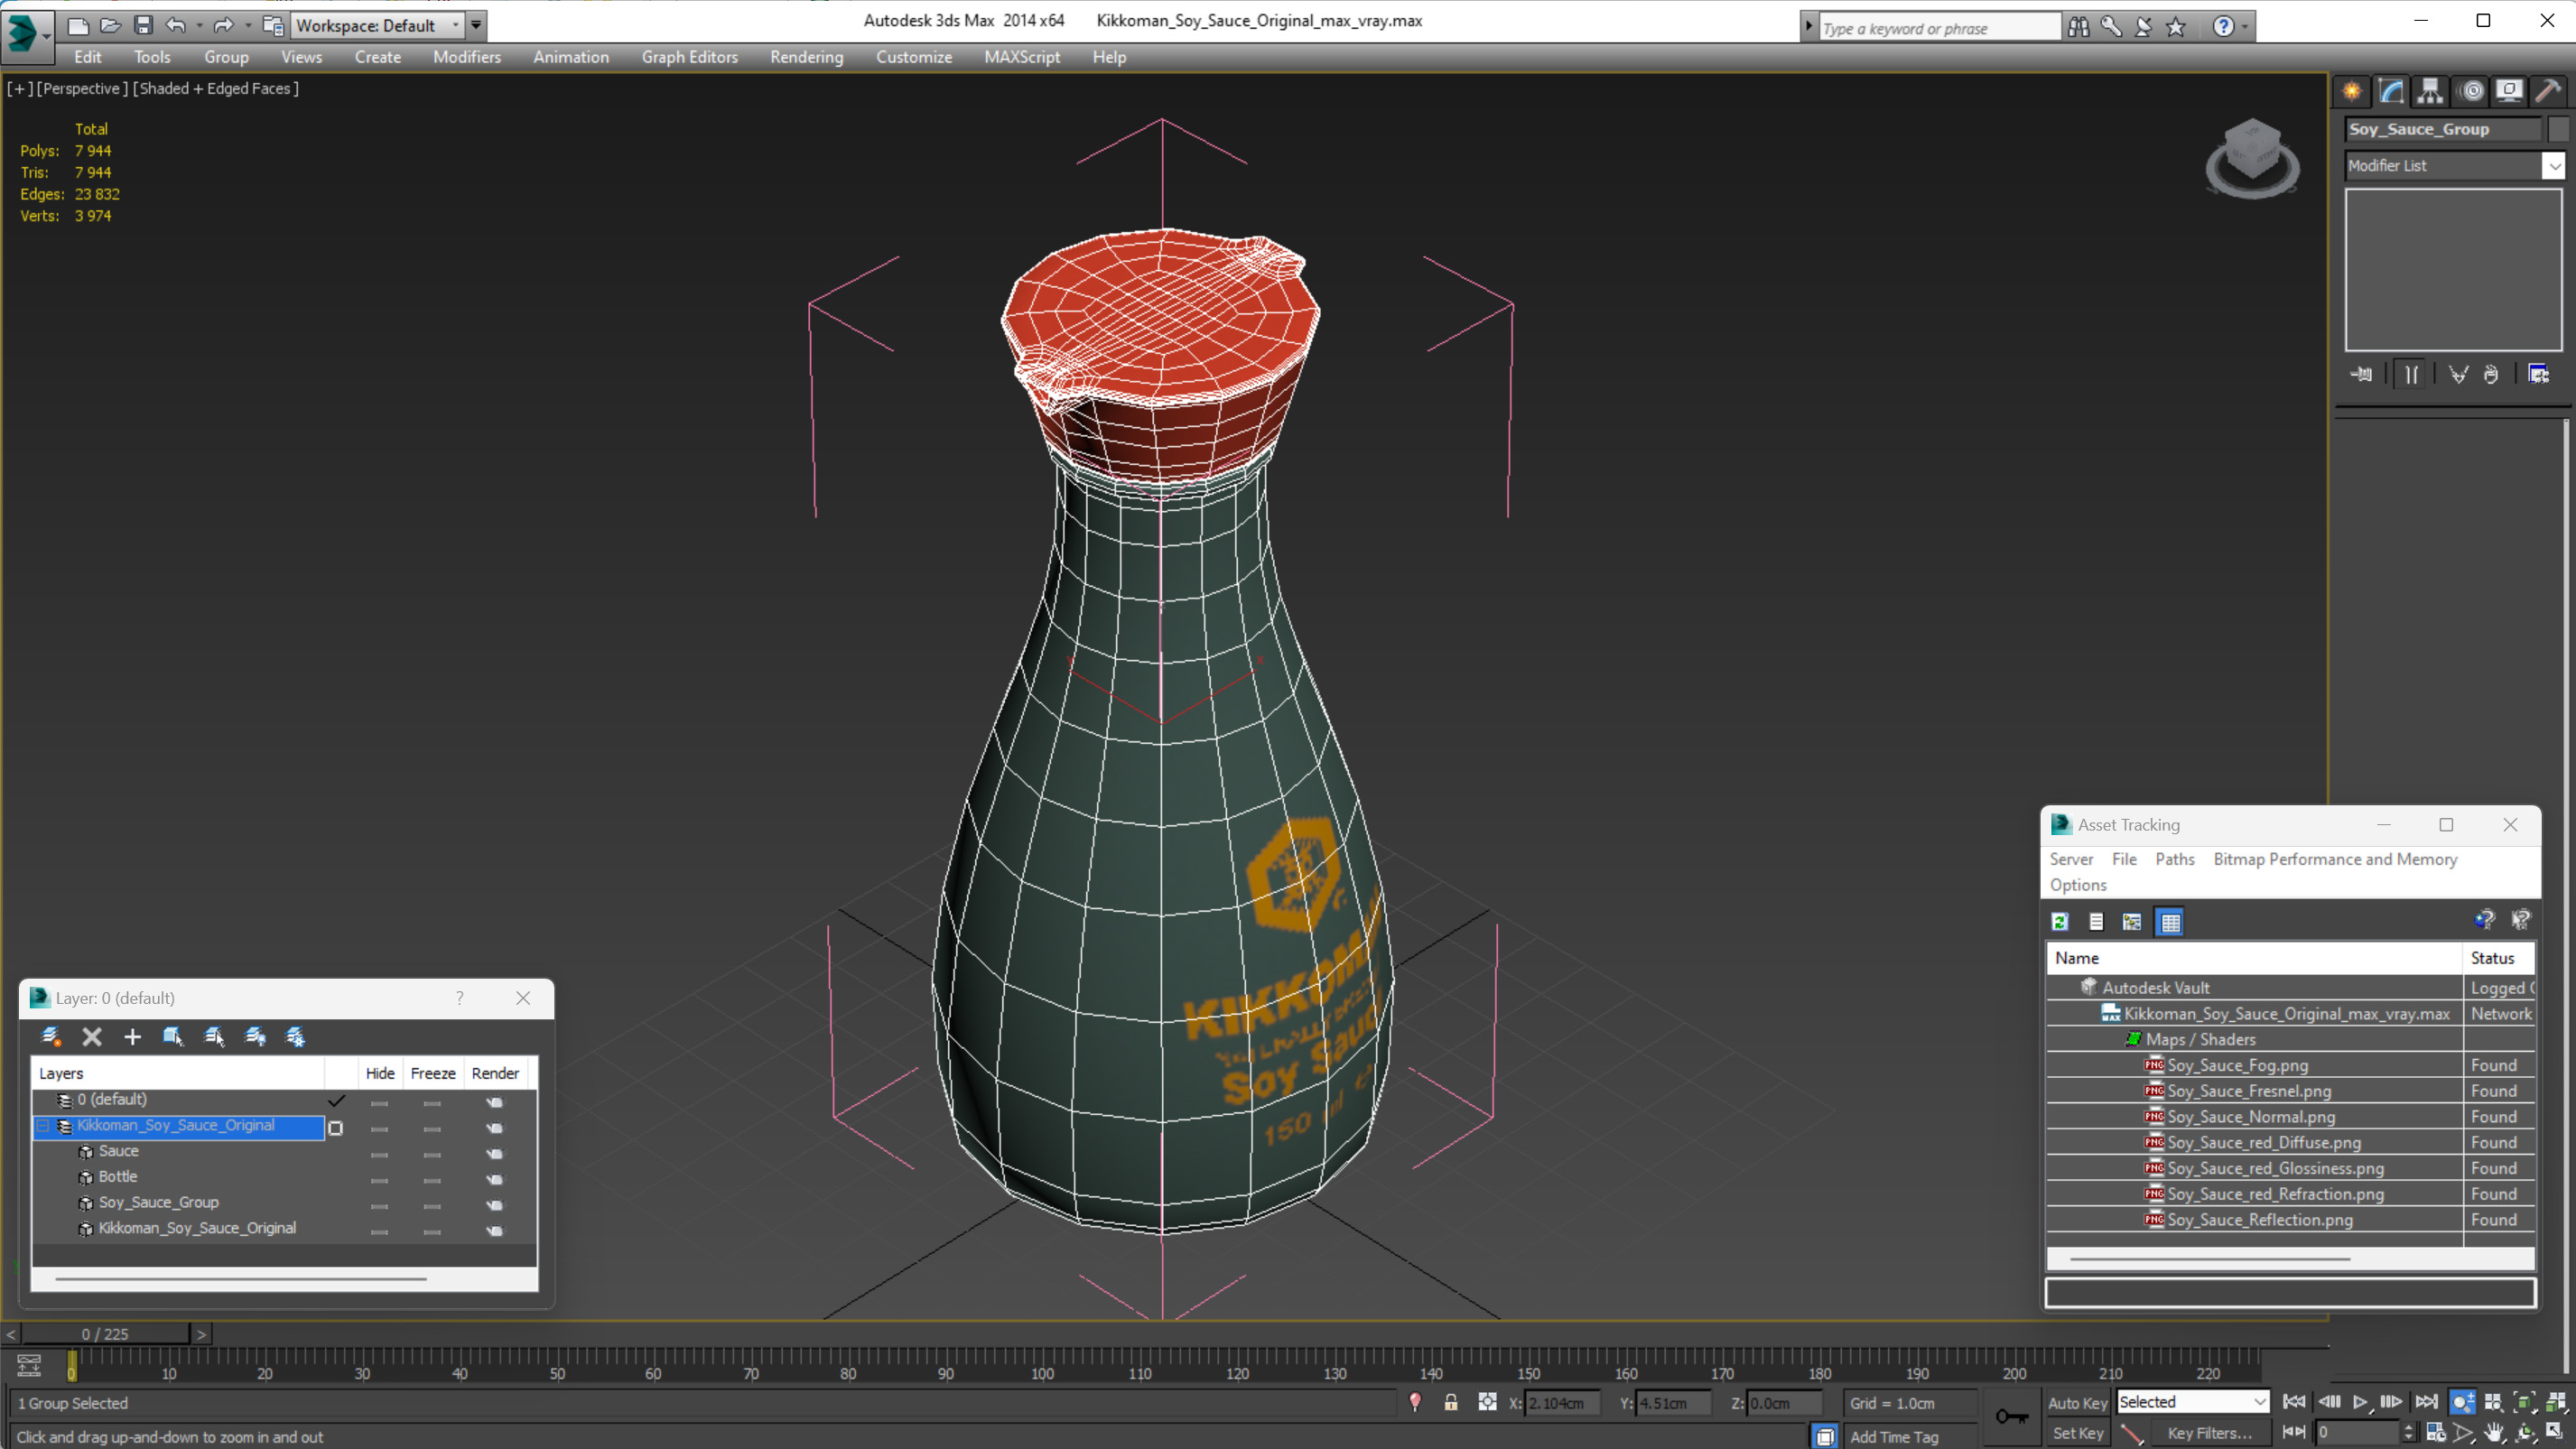The height and width of the screenshot is (1449, 2576).
Task: Open Paths menu in Asset Tracking
Action: [2174, 859]
